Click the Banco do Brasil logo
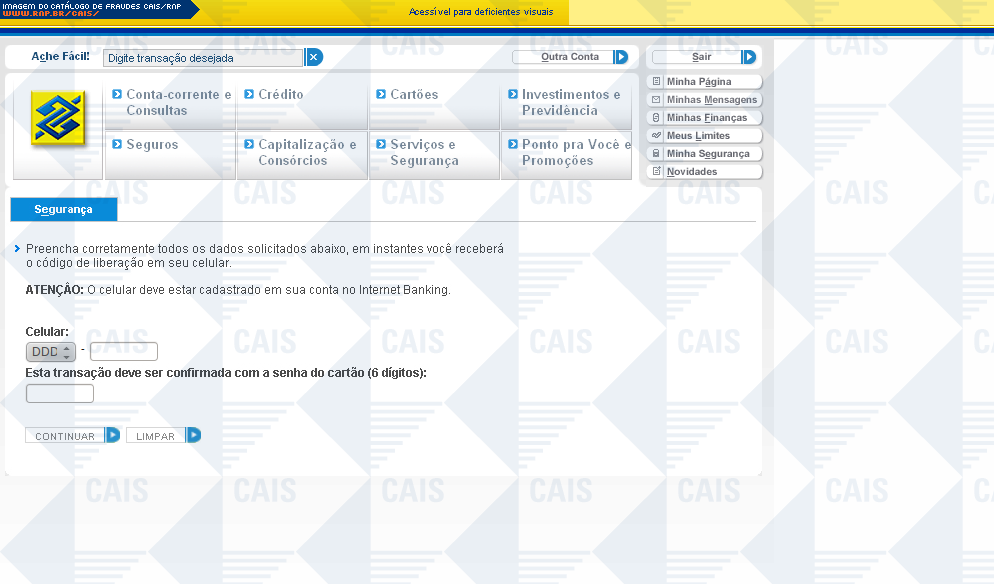This screenshot has width=994, height=584. [58, 118]
